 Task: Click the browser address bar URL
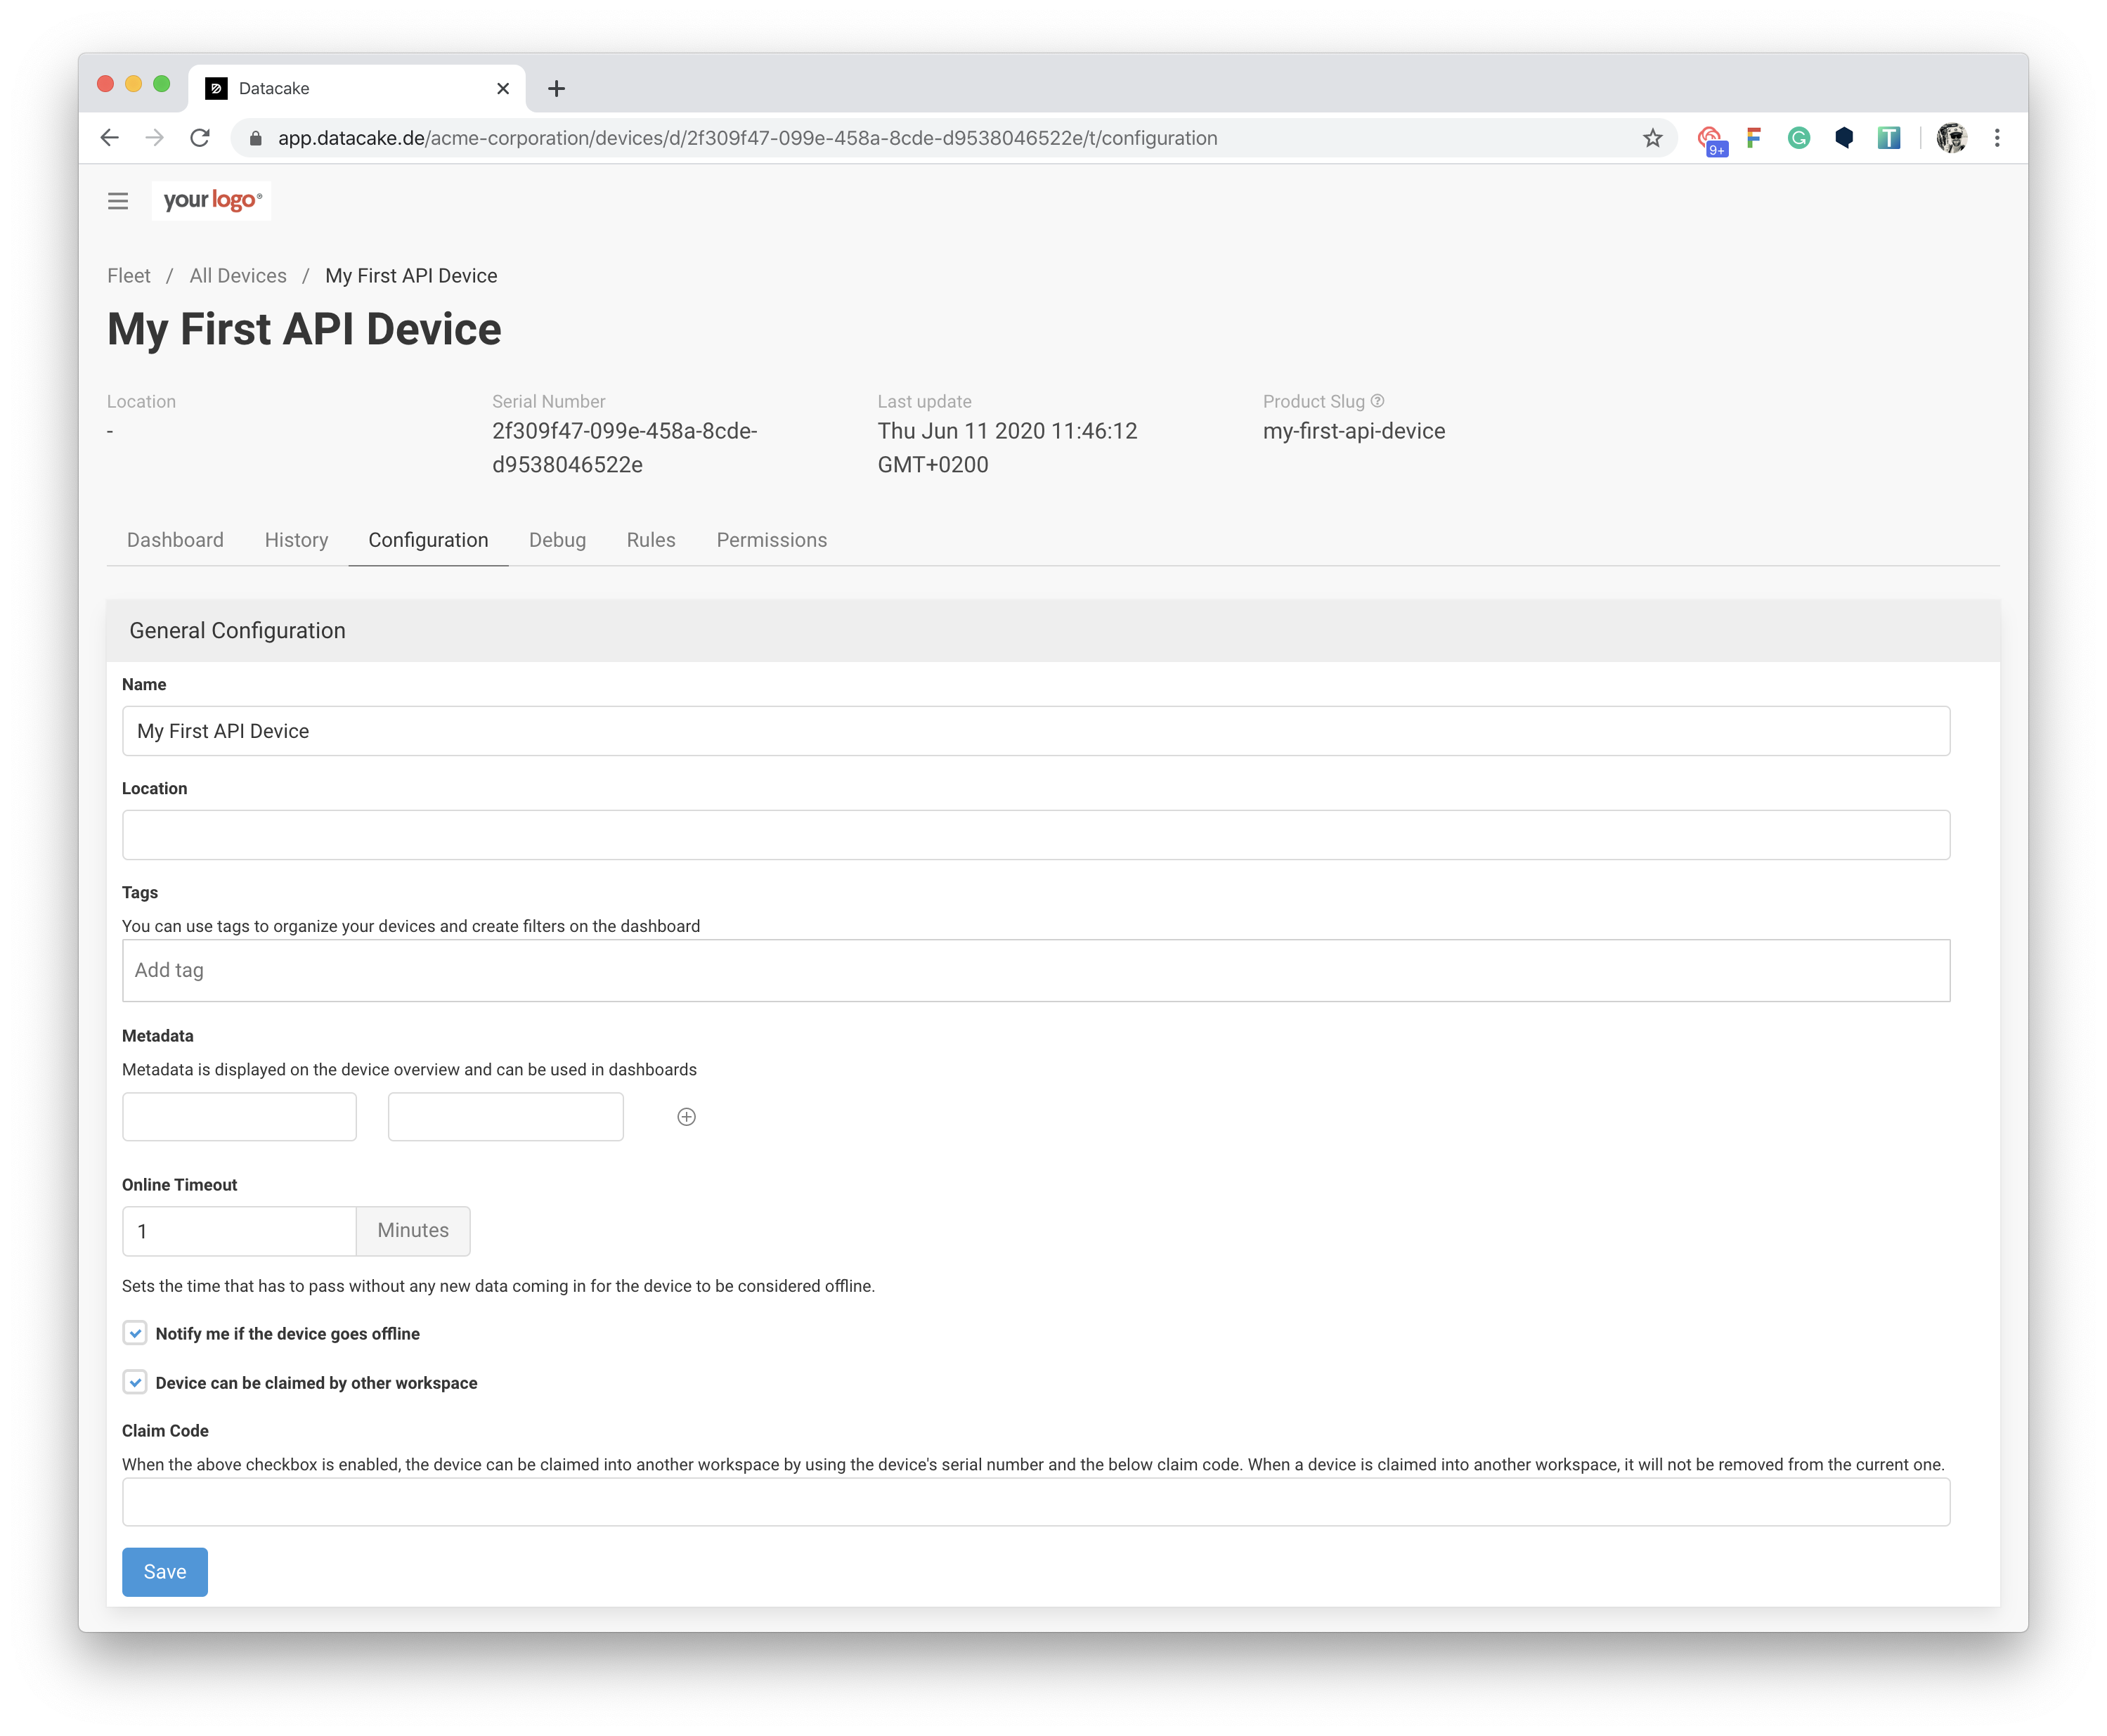pos(747,138)
